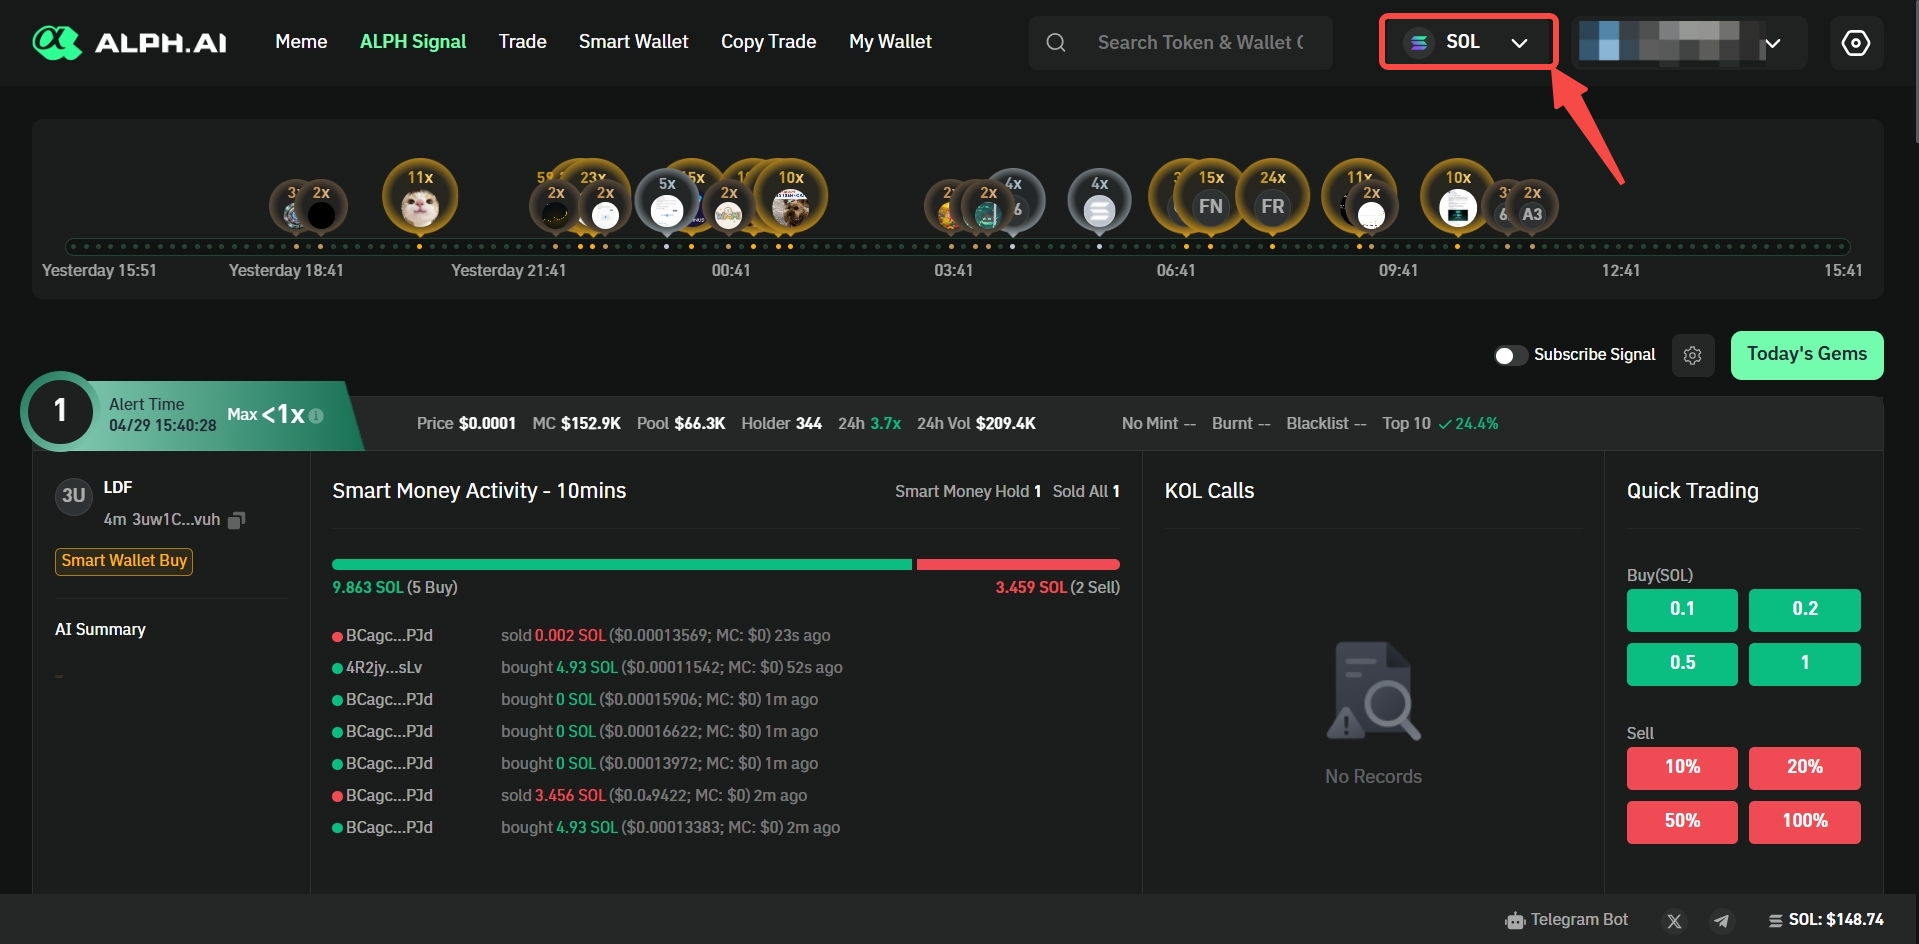Screen dimensions: 1919x944
Task: Open the Telegram Bot link
Action: (1566, 920)
